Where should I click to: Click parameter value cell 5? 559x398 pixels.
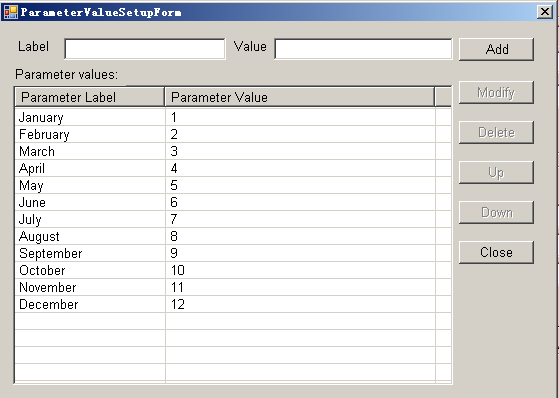300,185
